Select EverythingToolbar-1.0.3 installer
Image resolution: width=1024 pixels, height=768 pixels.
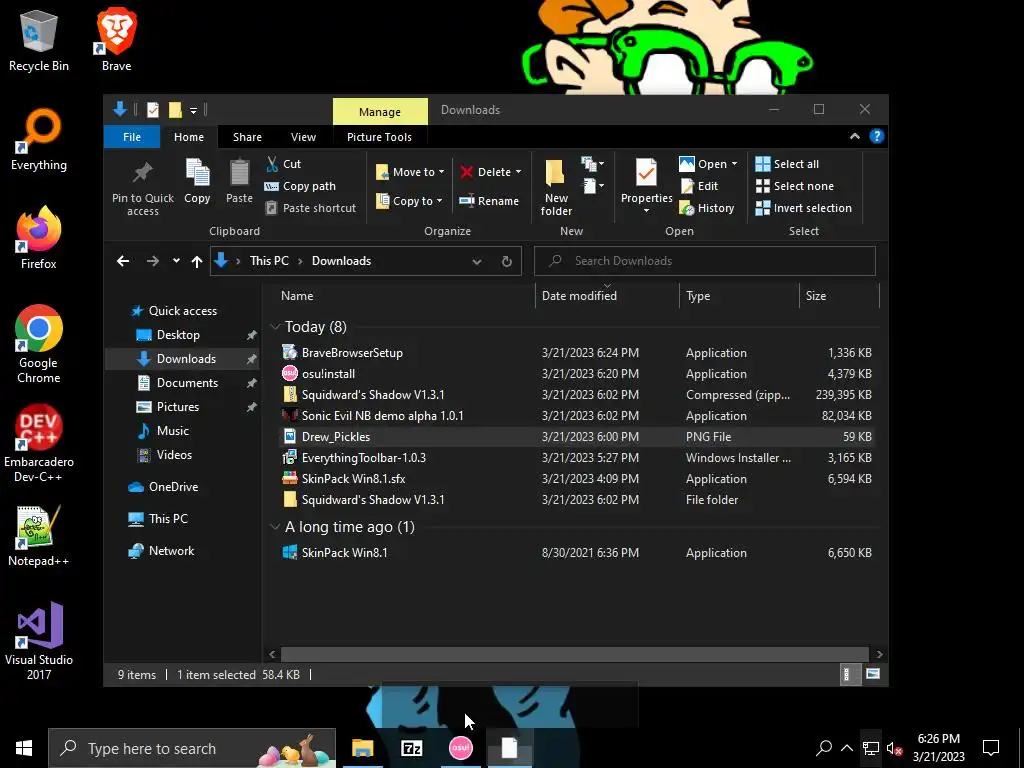(x=577, y=458)
